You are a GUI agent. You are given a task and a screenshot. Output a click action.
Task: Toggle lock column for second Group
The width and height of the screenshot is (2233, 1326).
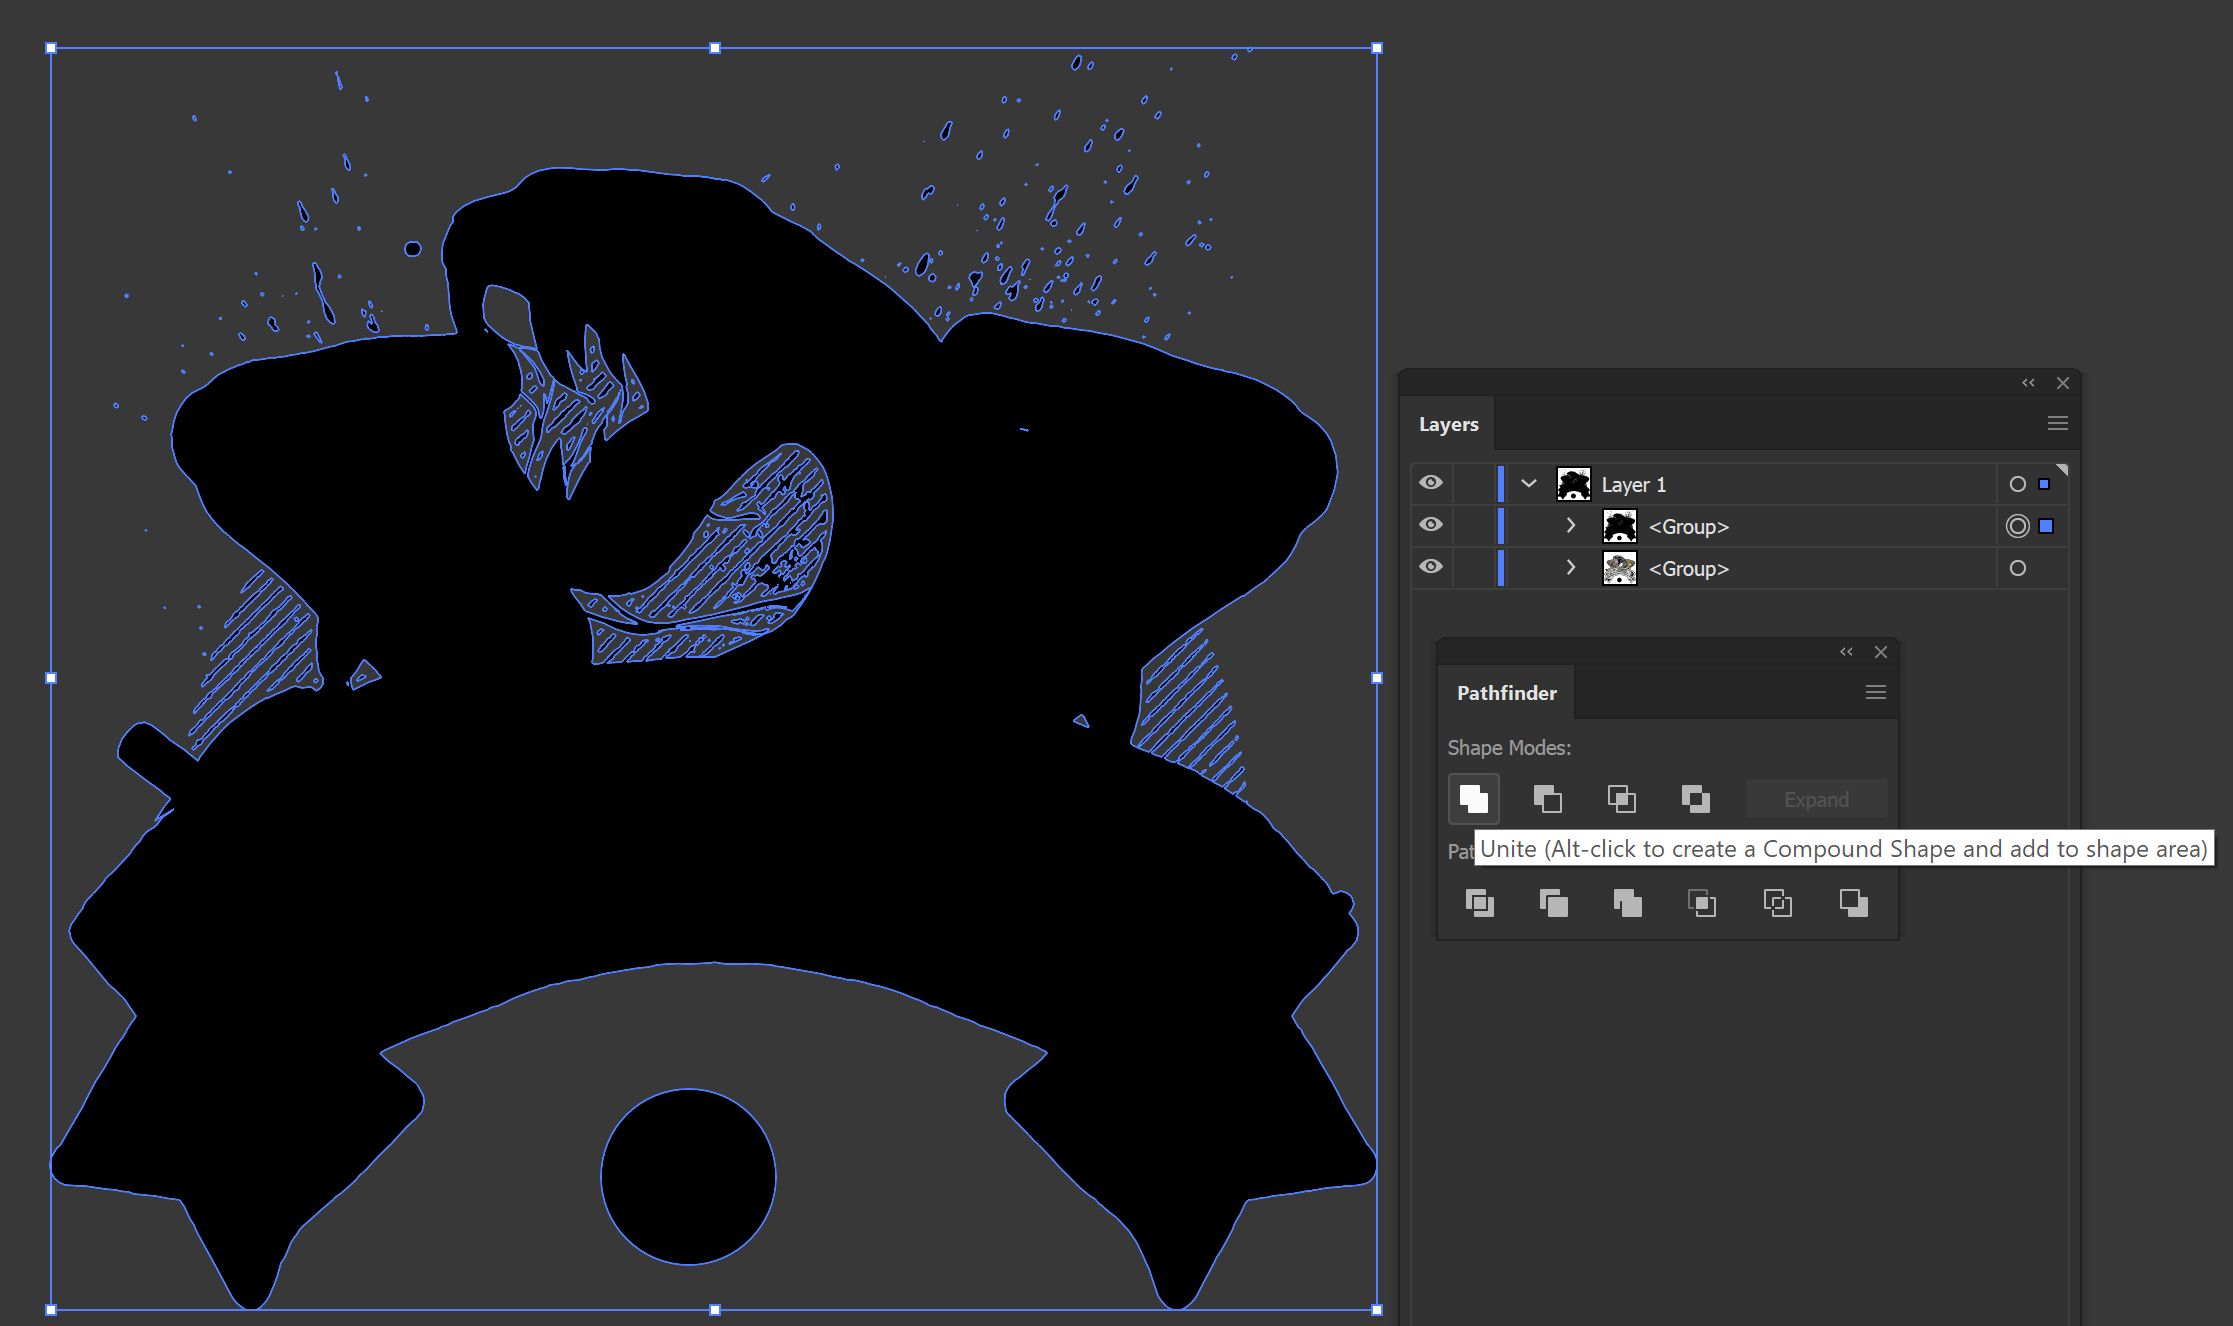coord(1473,568)
